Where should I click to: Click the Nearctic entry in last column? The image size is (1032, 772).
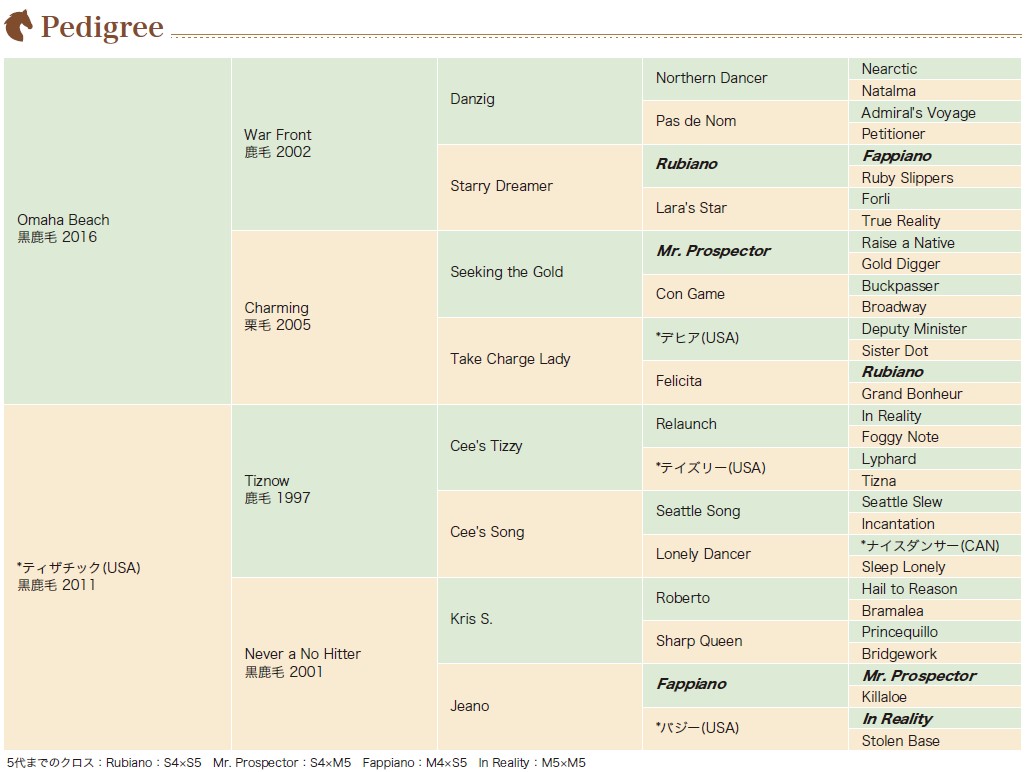pyautogui.click(x=935, y=68)
